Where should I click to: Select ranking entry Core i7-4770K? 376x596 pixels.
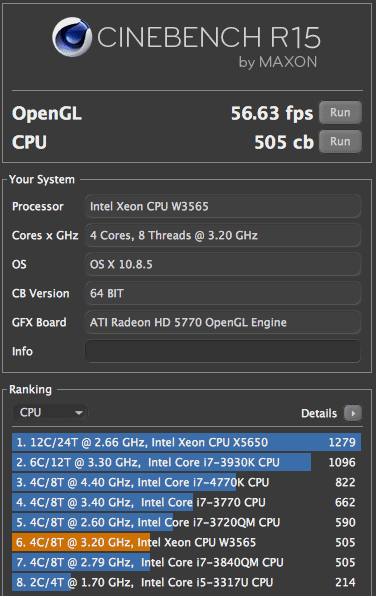[x=186, y=482]
